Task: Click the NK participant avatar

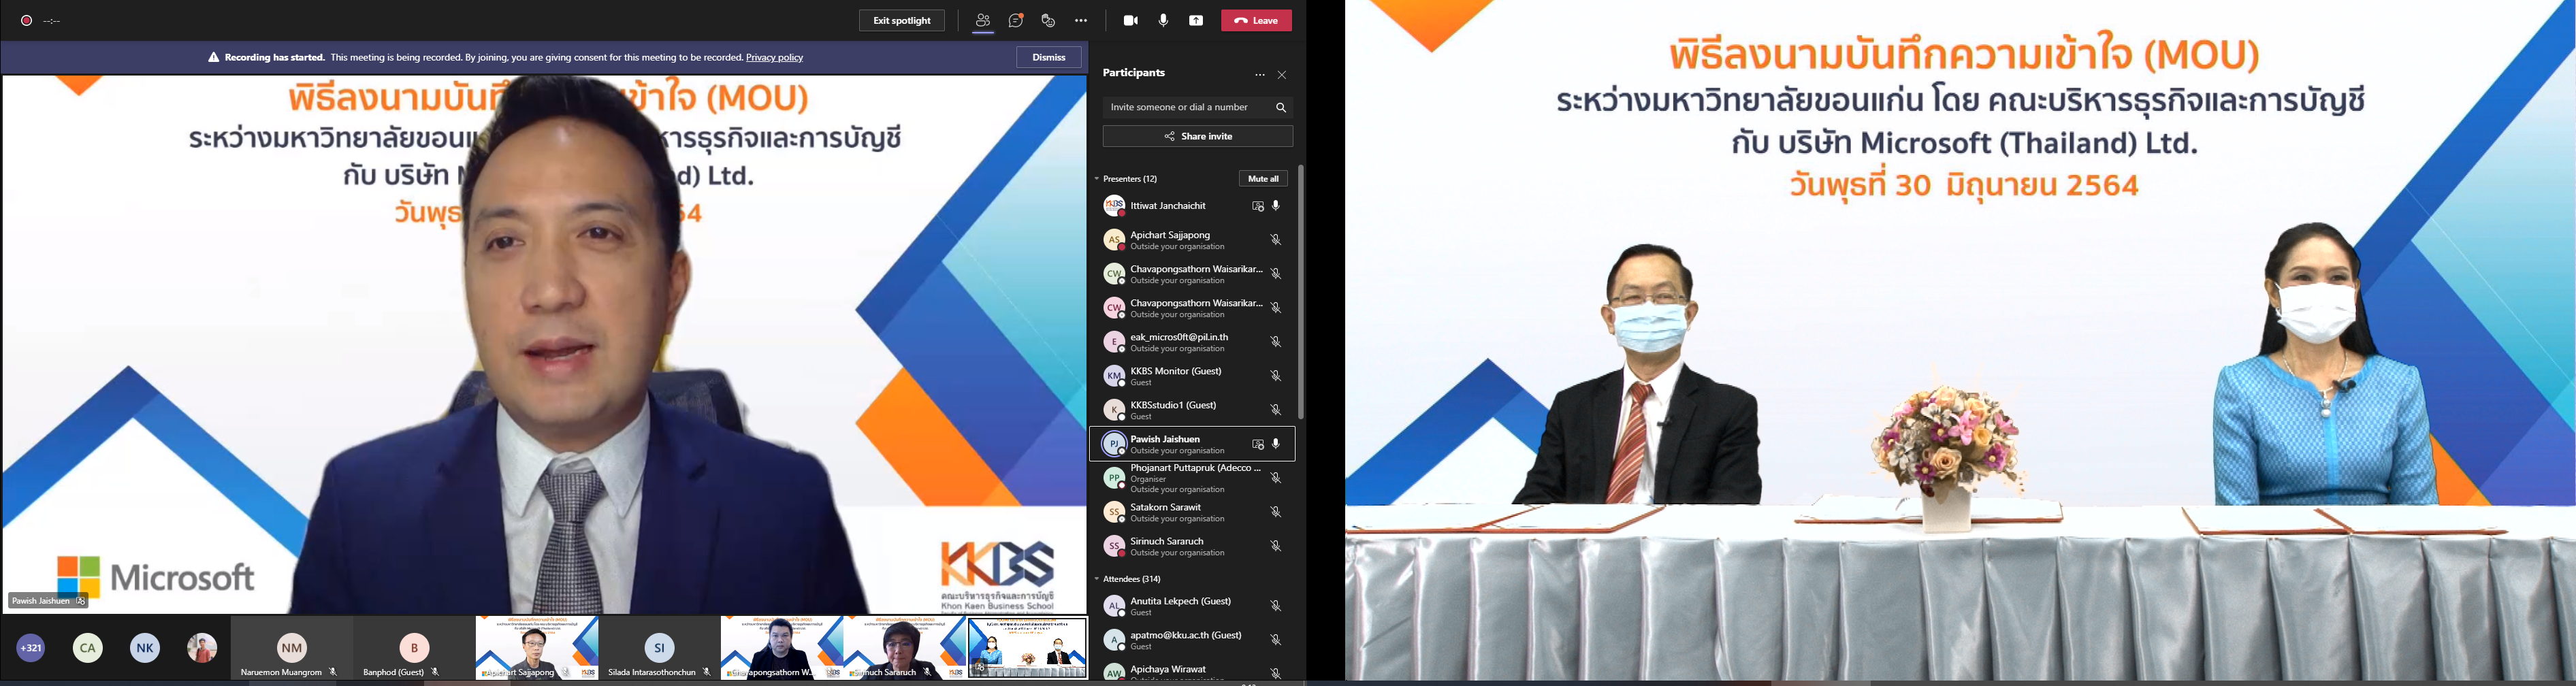Action: (x=145, y=648)
